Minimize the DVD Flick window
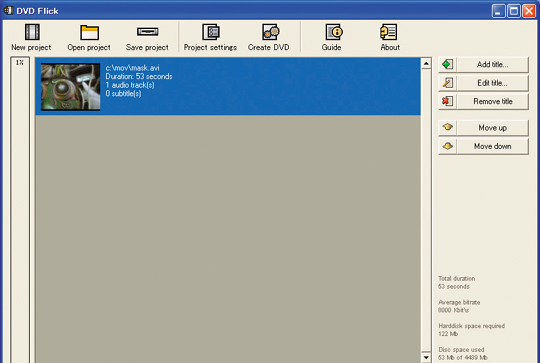Image resolution: width=540 pixels, height=363 pixels. click(498, 11)
